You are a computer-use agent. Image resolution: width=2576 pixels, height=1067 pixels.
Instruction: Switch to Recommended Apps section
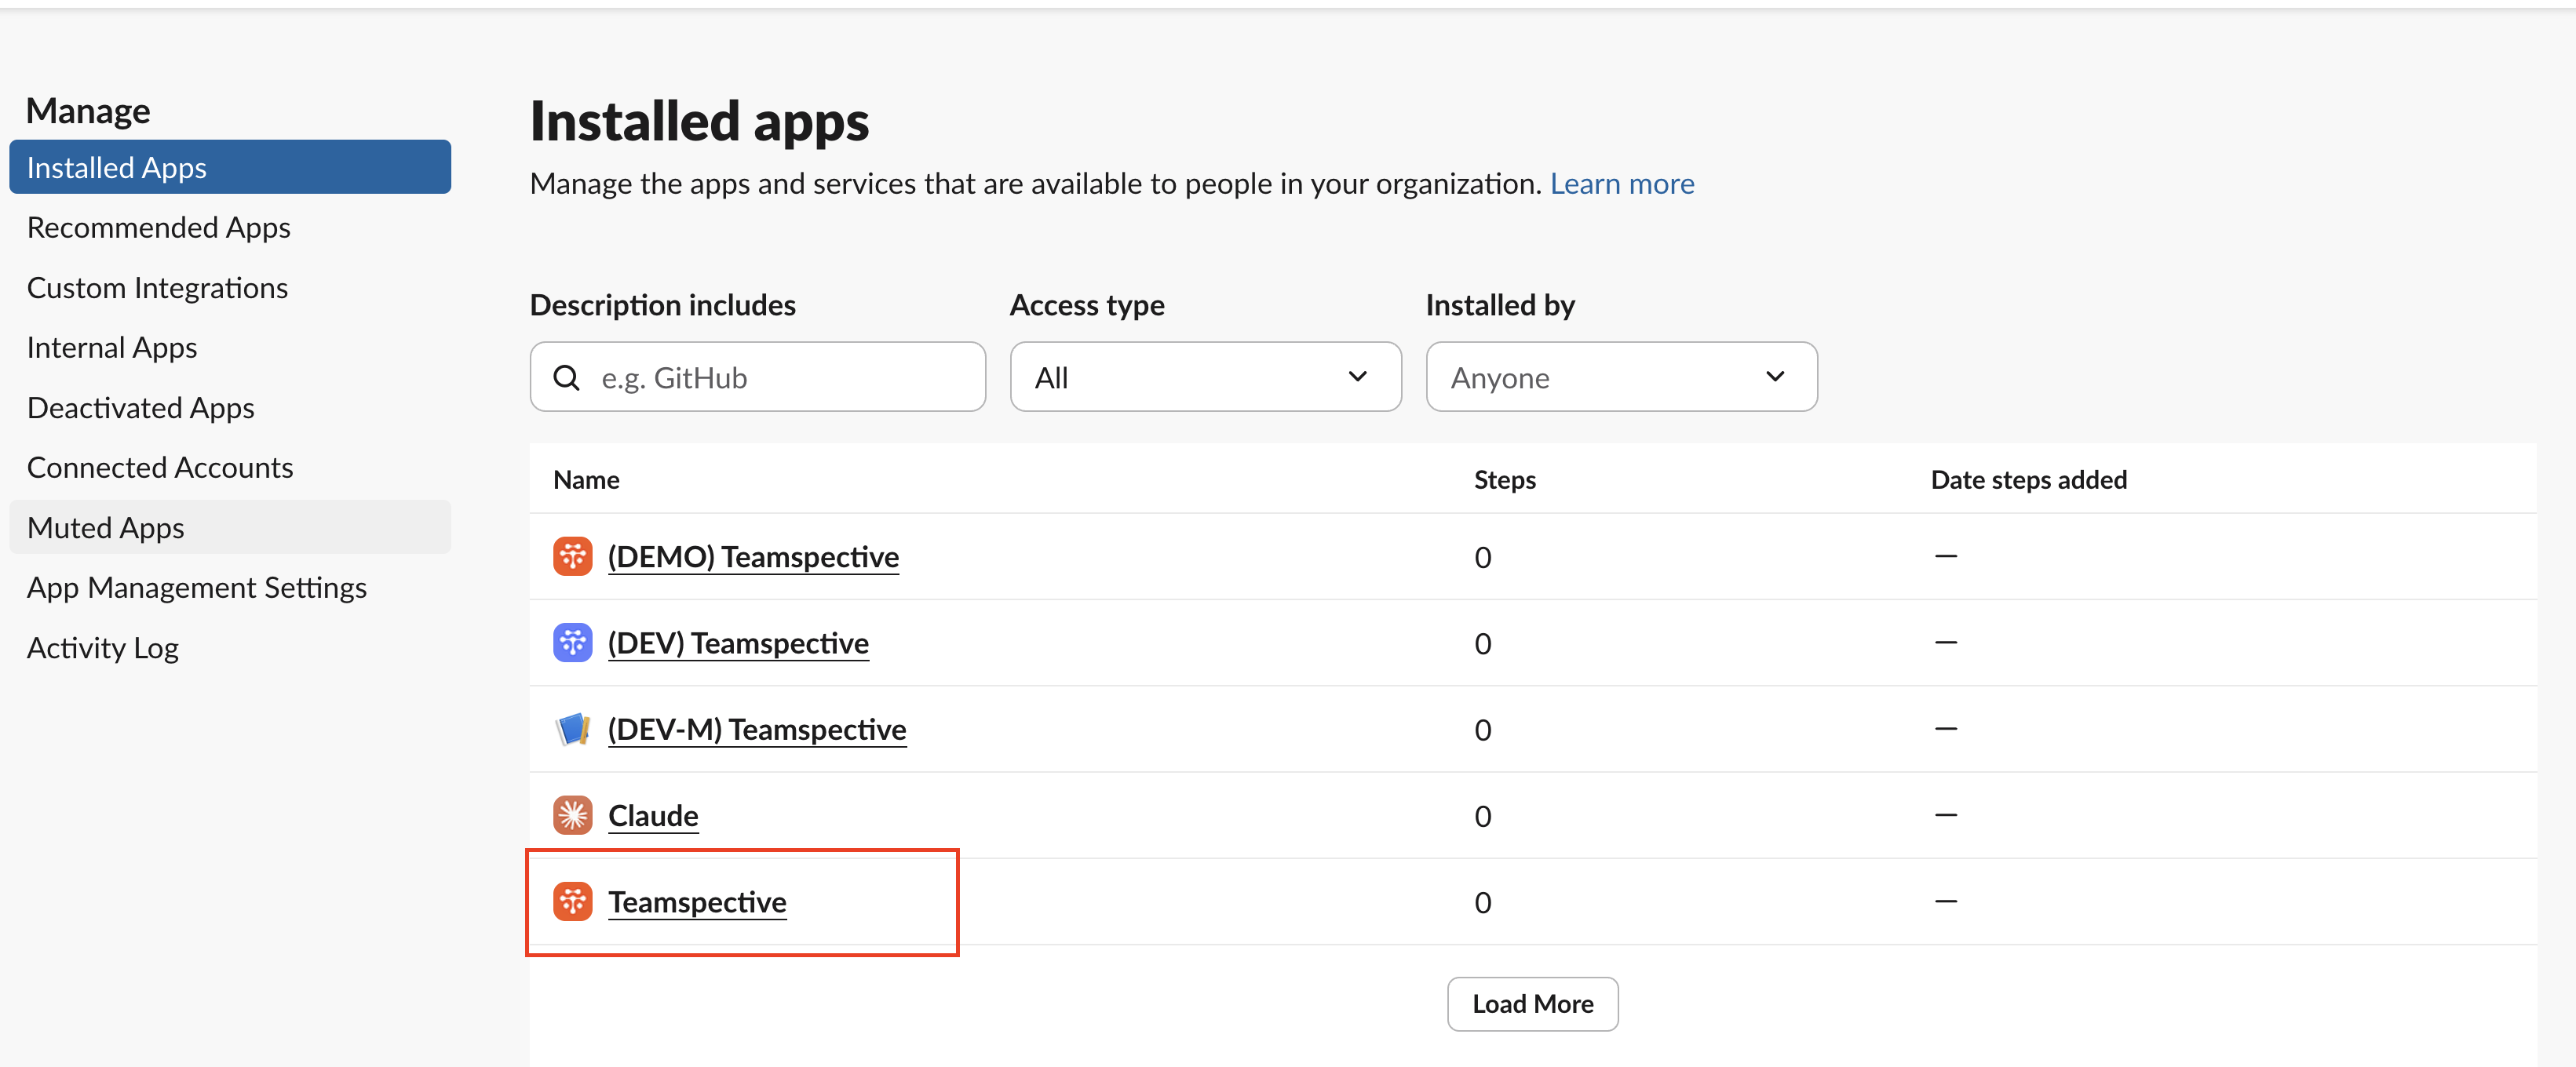click(158, 227)
